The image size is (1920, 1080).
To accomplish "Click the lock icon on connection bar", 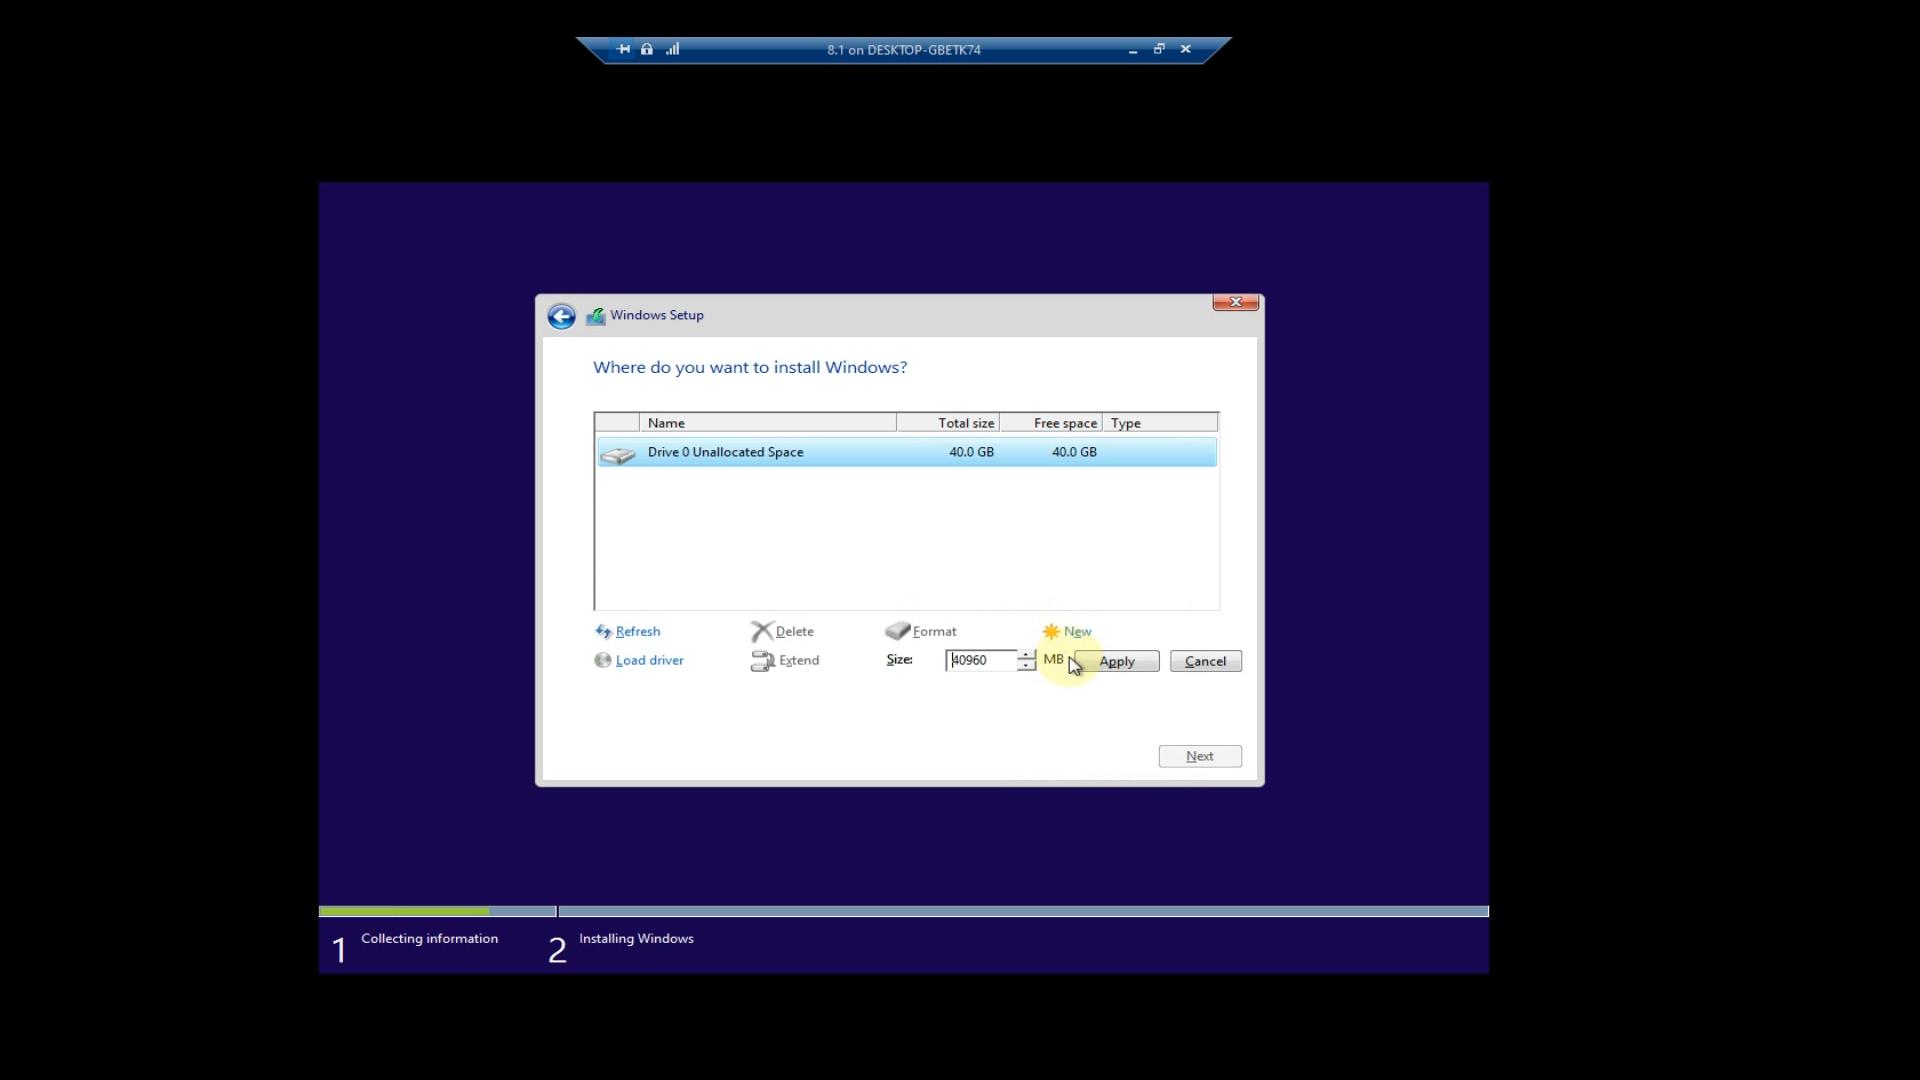I will pyautogui.click(x=647, y=49).
